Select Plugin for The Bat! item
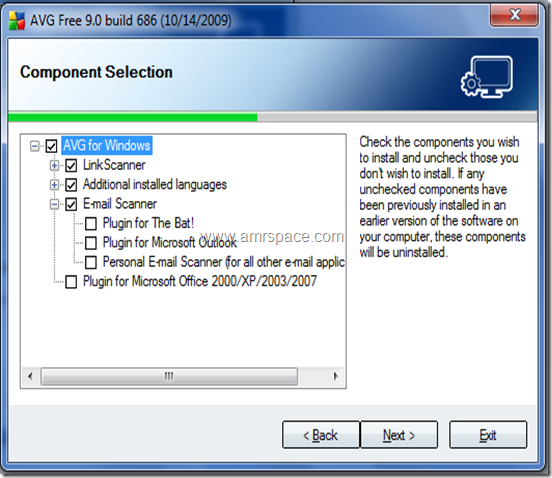The image size is (552, 478). (148, 223)
